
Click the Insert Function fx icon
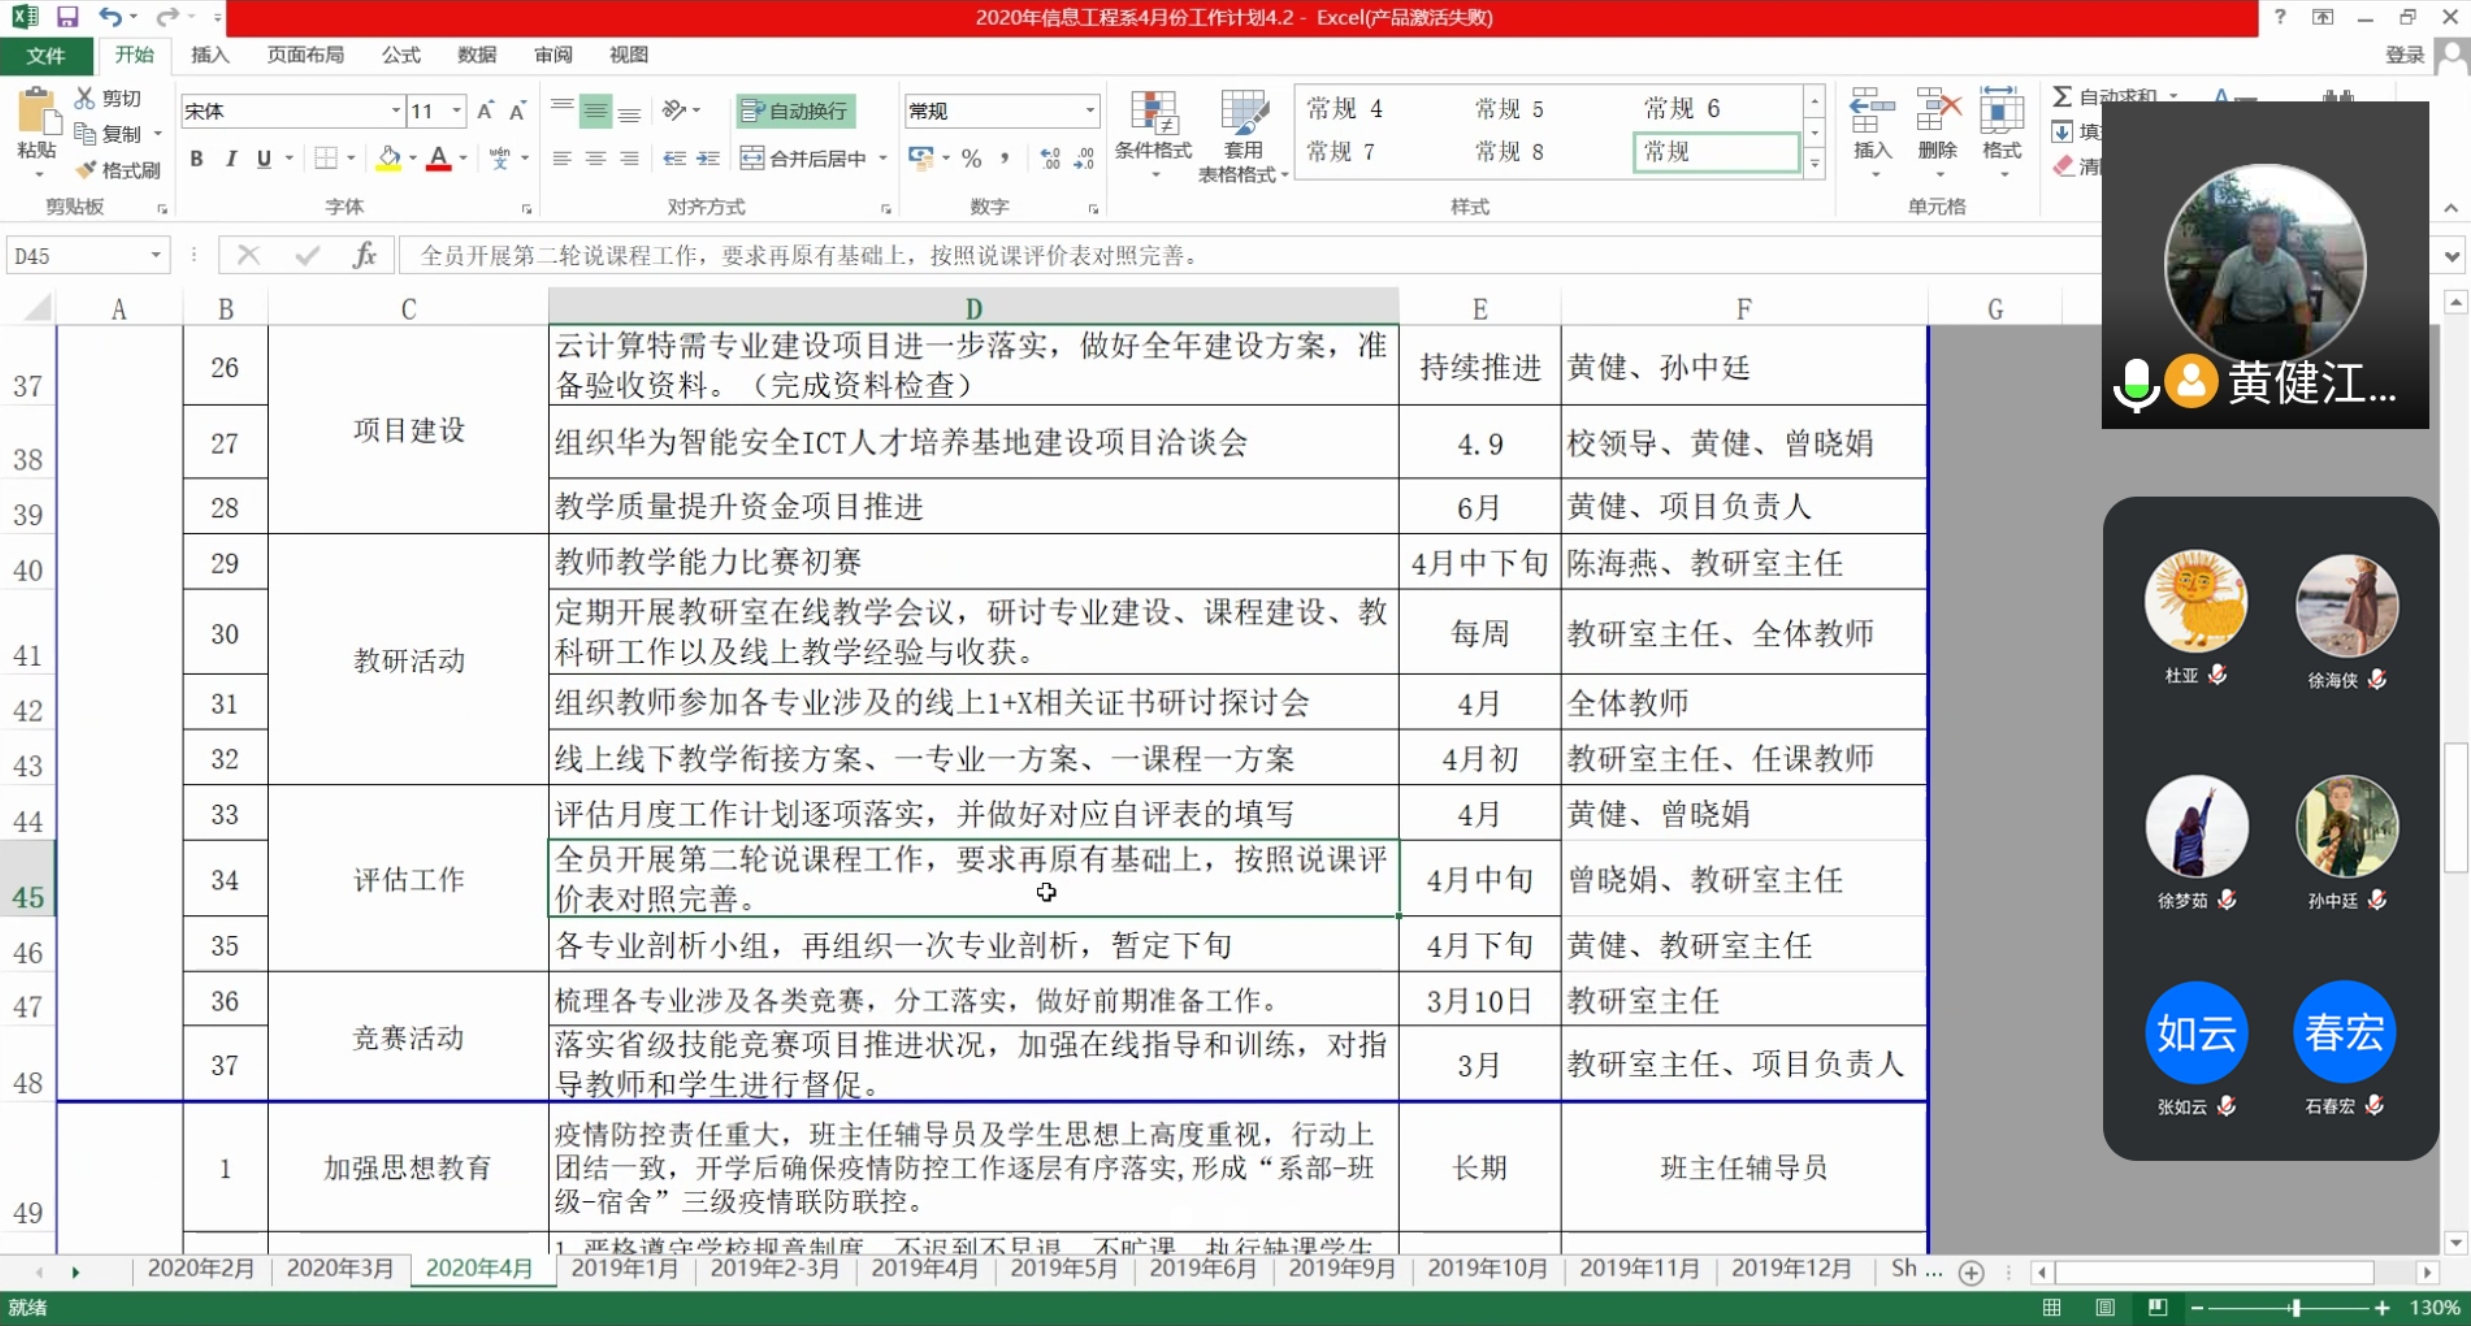(364, 256)
